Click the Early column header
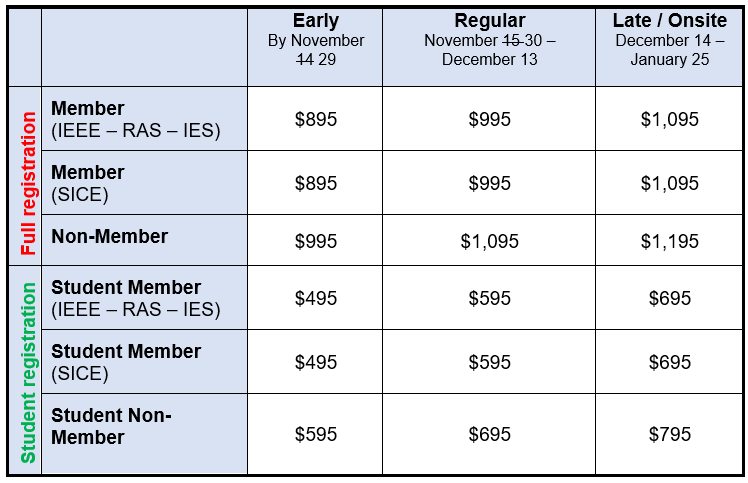The height and width of the screenshot is (483, 748). [x=316, y=21]
